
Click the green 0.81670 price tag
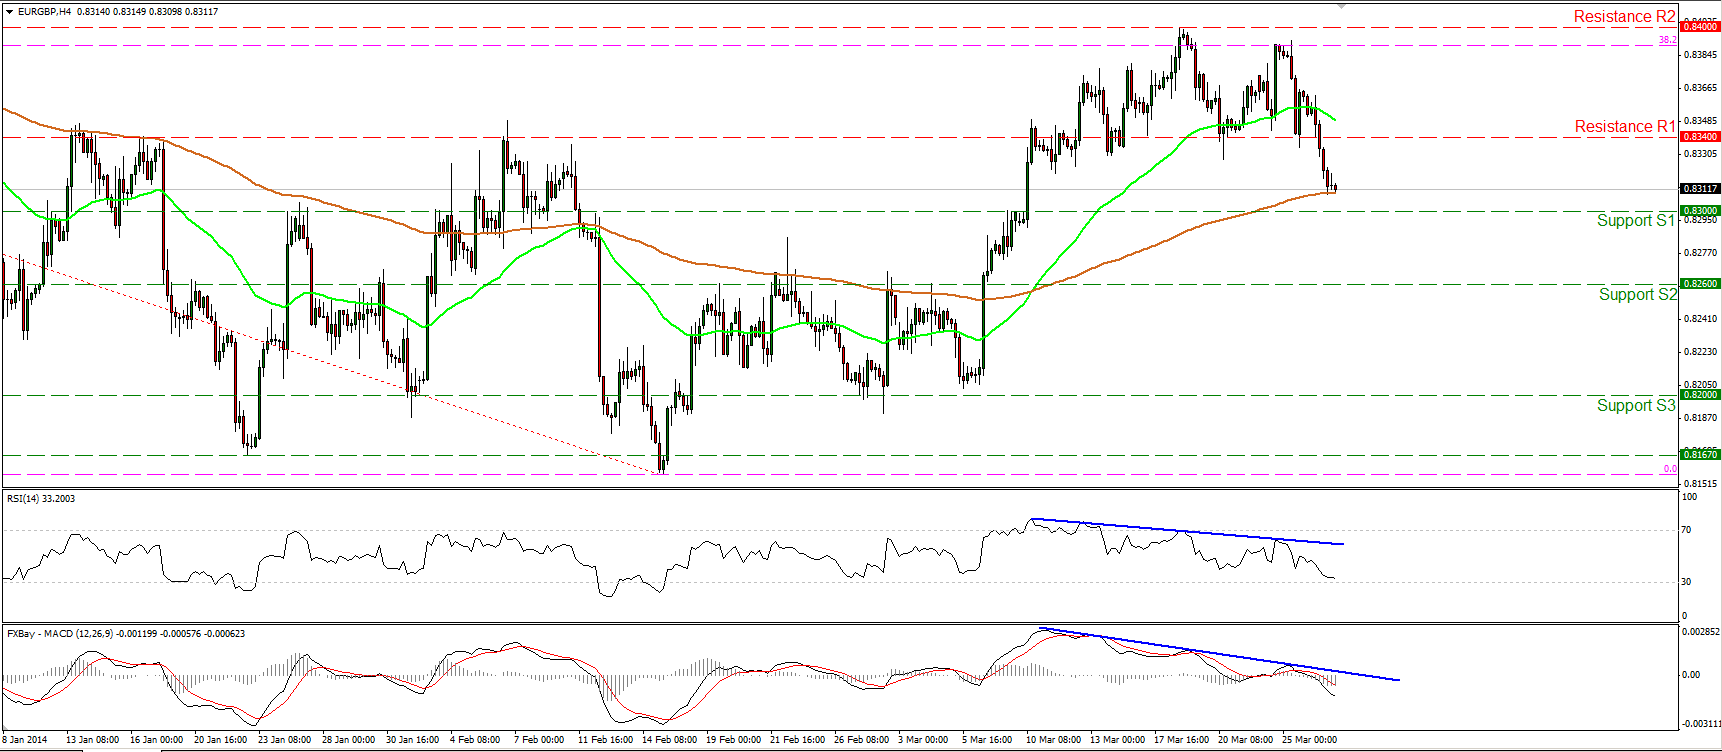click(1700, 455)
